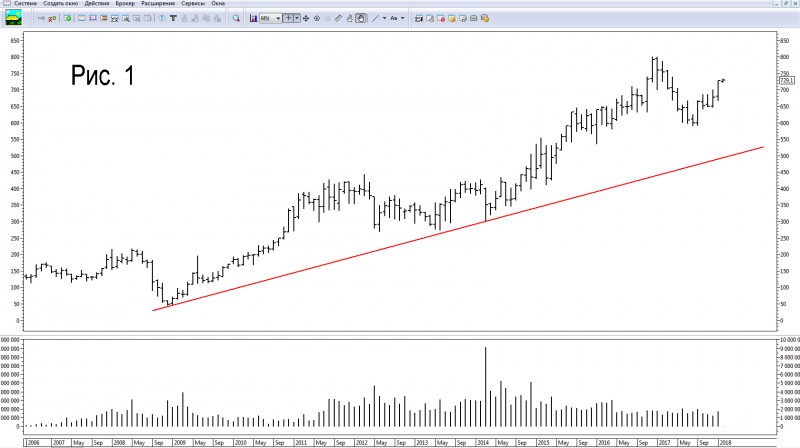Expand the Aa text tool dropdown
800x448 pixels.
coord(403,18)
